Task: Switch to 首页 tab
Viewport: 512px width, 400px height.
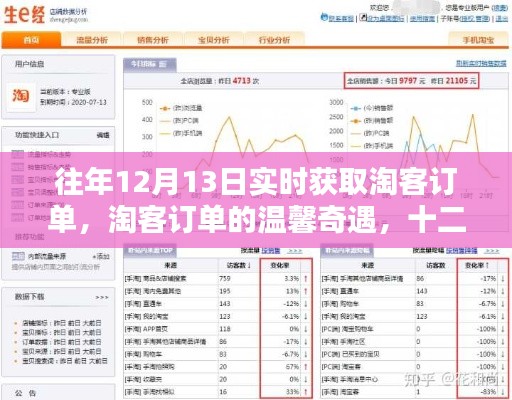Action: [31, 40]
